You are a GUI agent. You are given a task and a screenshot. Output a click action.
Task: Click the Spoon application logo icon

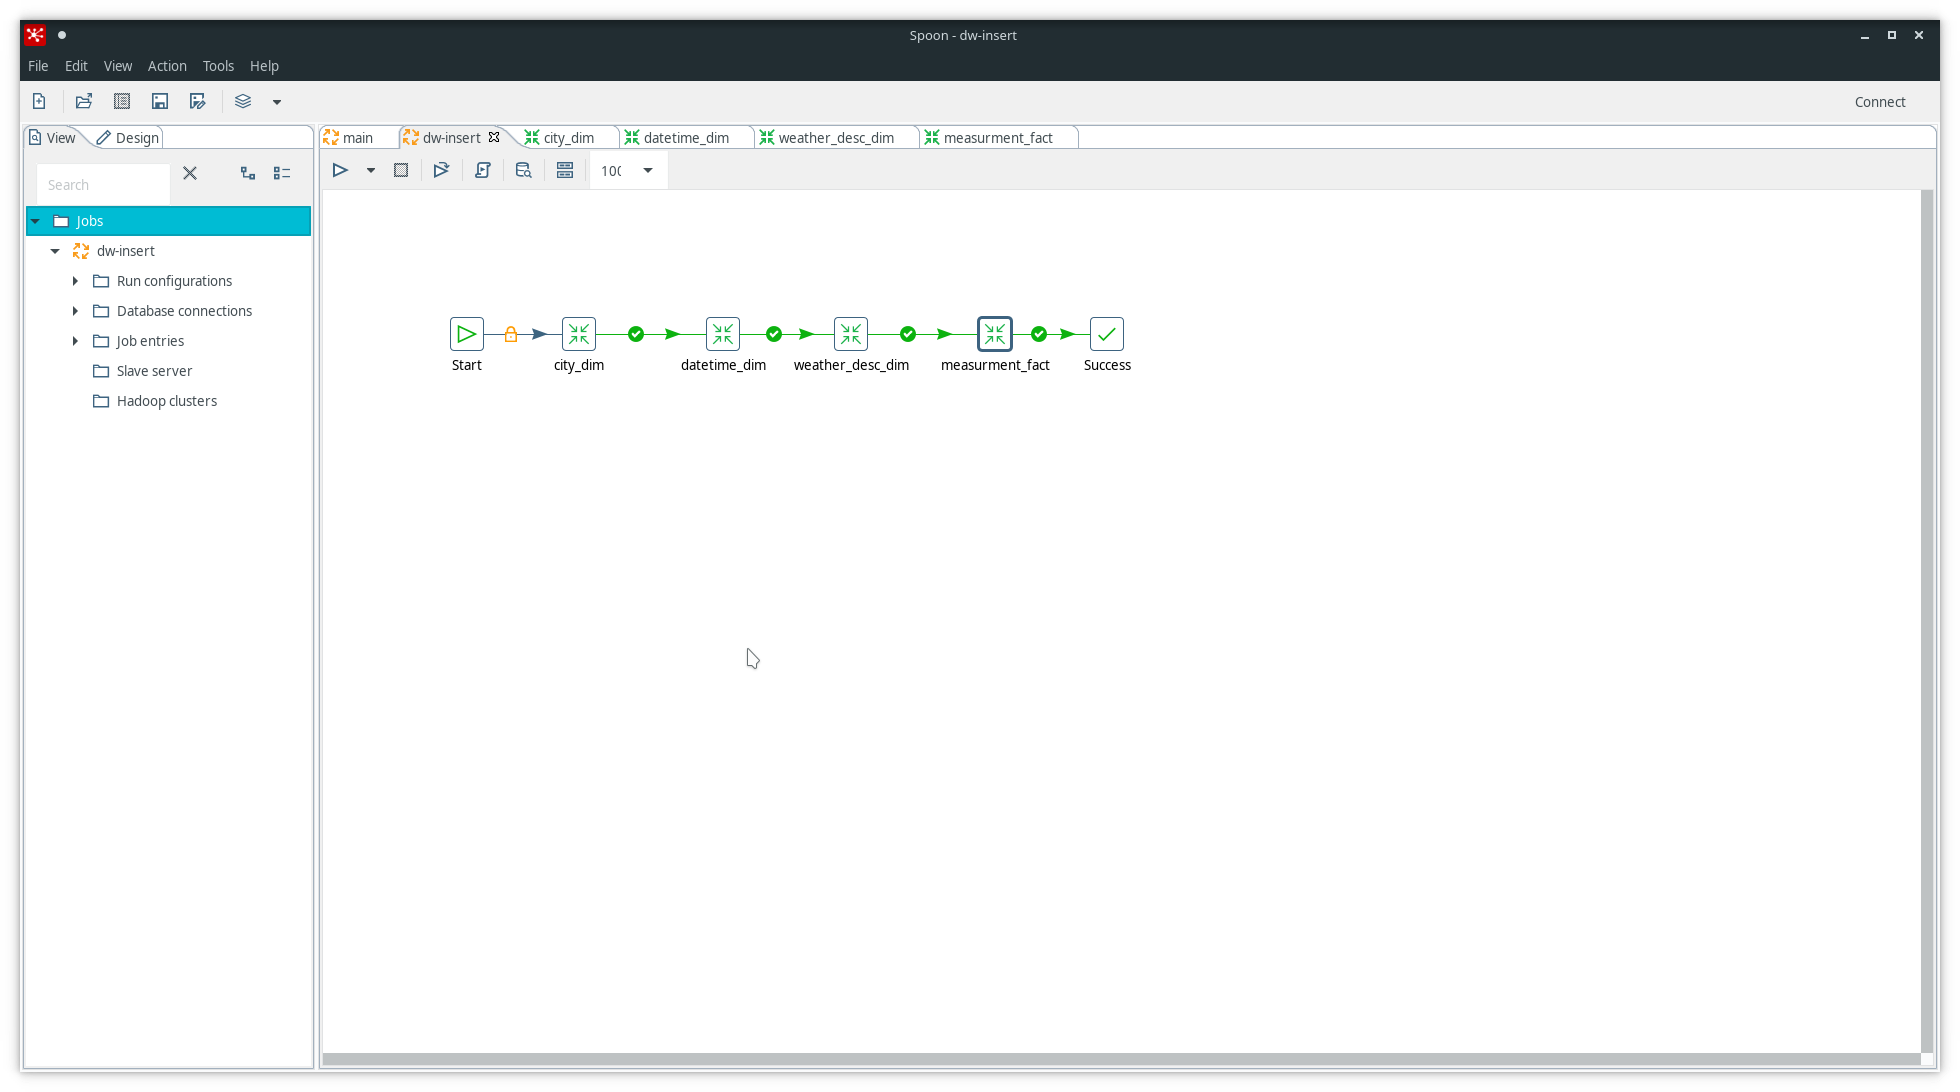[35, 35]
